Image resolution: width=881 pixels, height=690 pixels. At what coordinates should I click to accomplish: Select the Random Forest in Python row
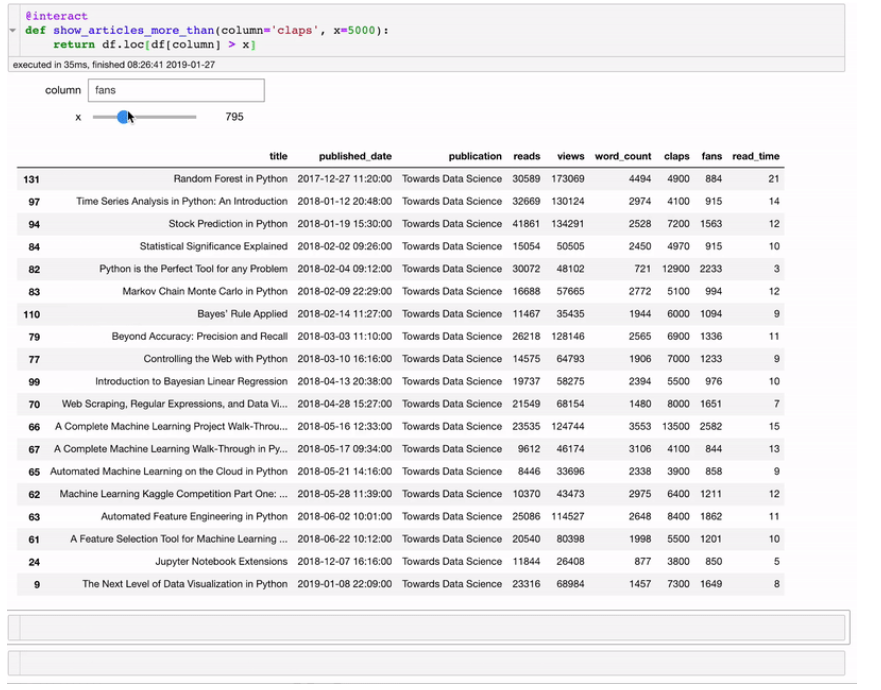[400, 179]
